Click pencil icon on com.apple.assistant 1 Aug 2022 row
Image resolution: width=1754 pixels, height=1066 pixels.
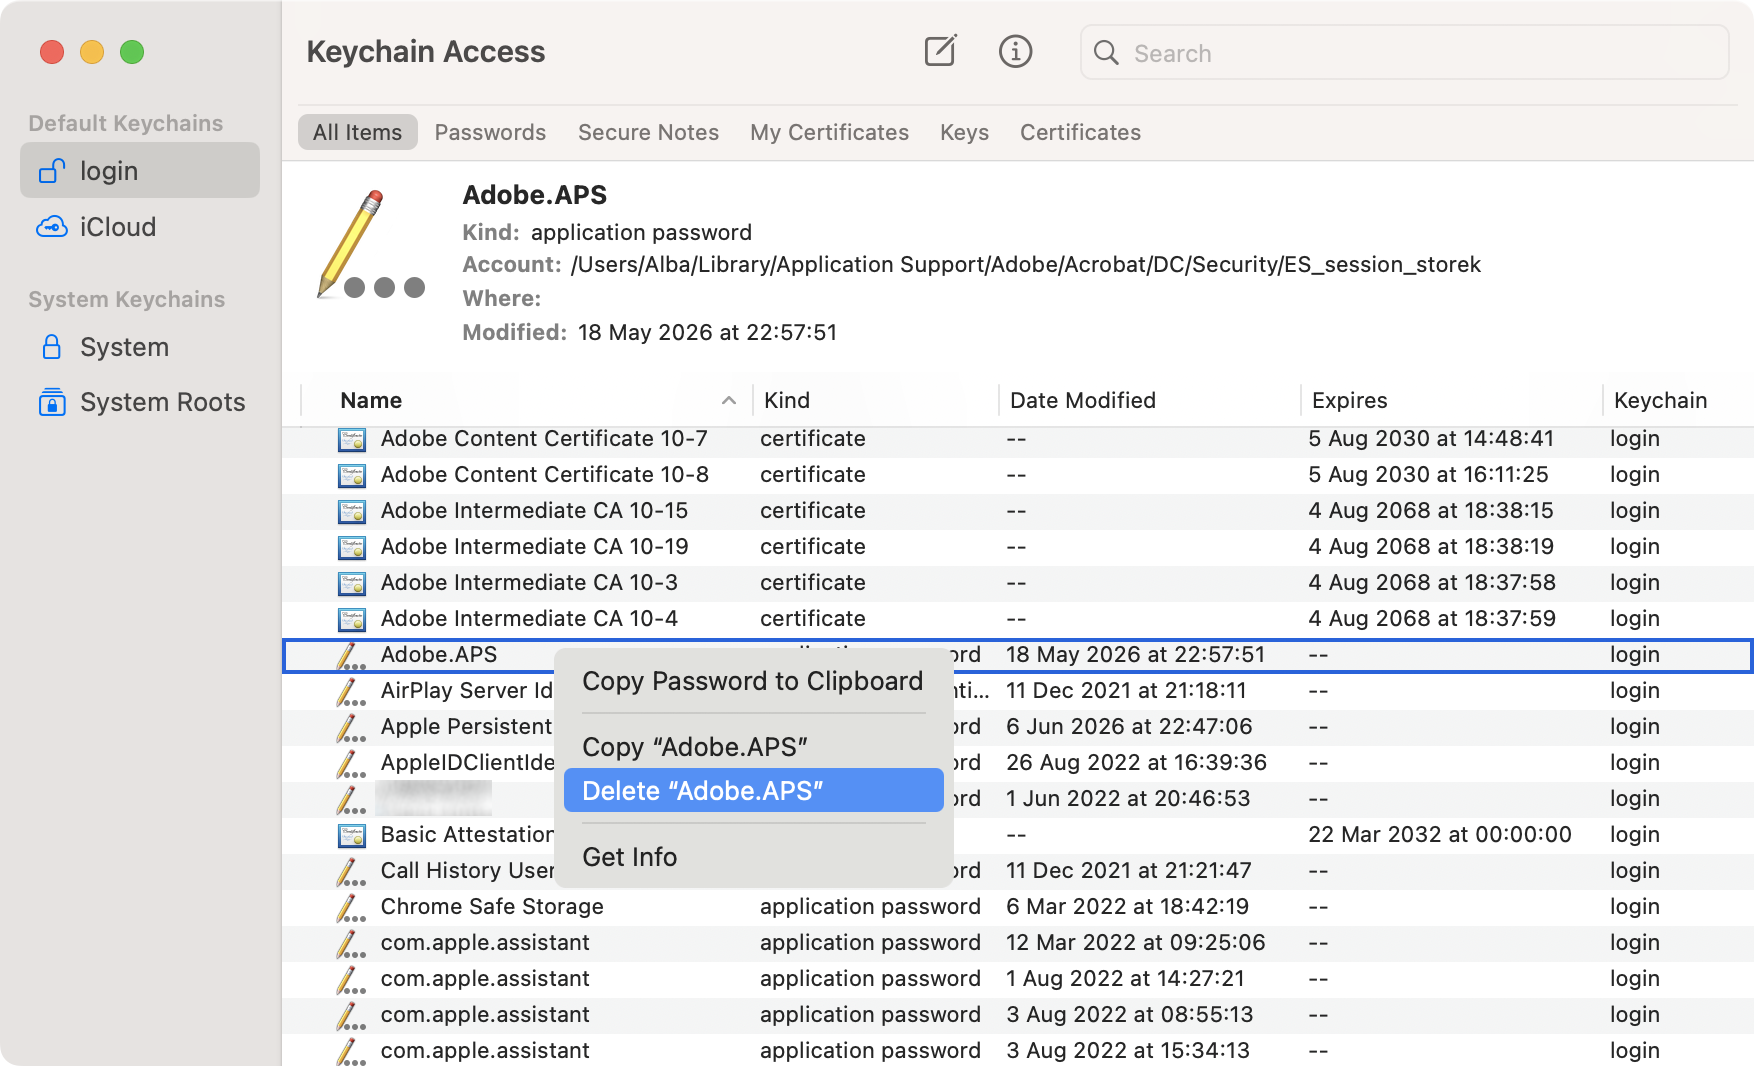pyautogui.click(x=351, y=979)
